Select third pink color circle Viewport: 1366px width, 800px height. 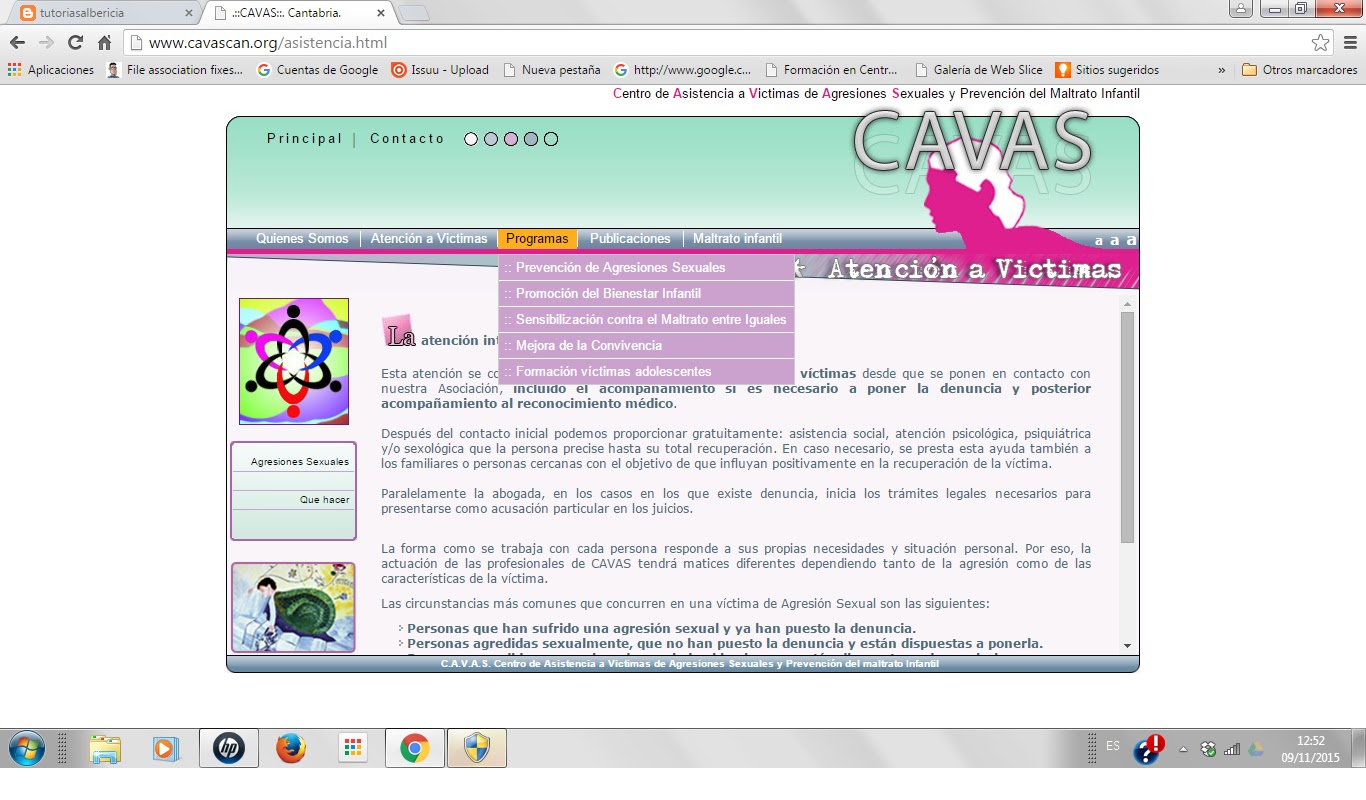click(511, 139)
